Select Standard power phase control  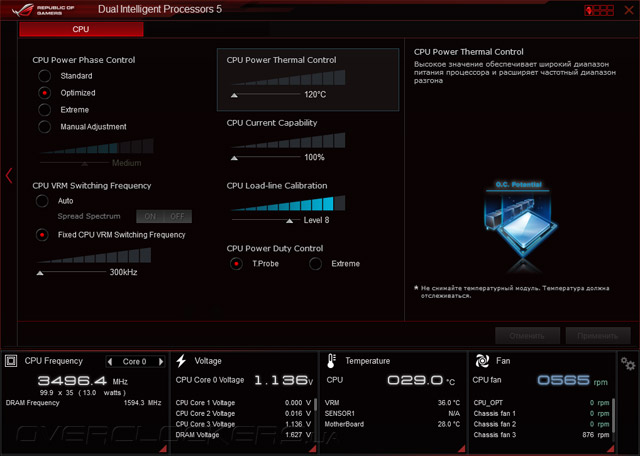pyautogui.click(x=44, y=76)
